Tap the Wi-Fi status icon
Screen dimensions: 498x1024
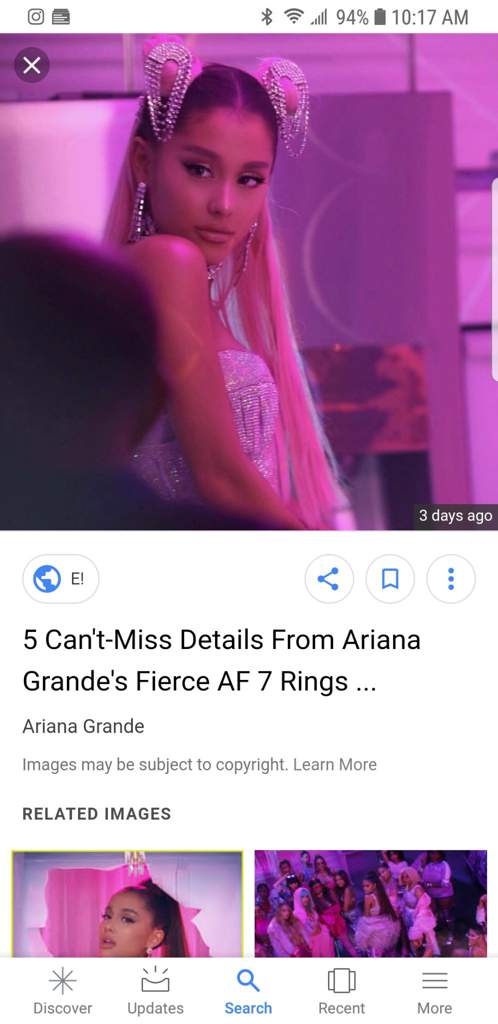(x=293, y=17)
